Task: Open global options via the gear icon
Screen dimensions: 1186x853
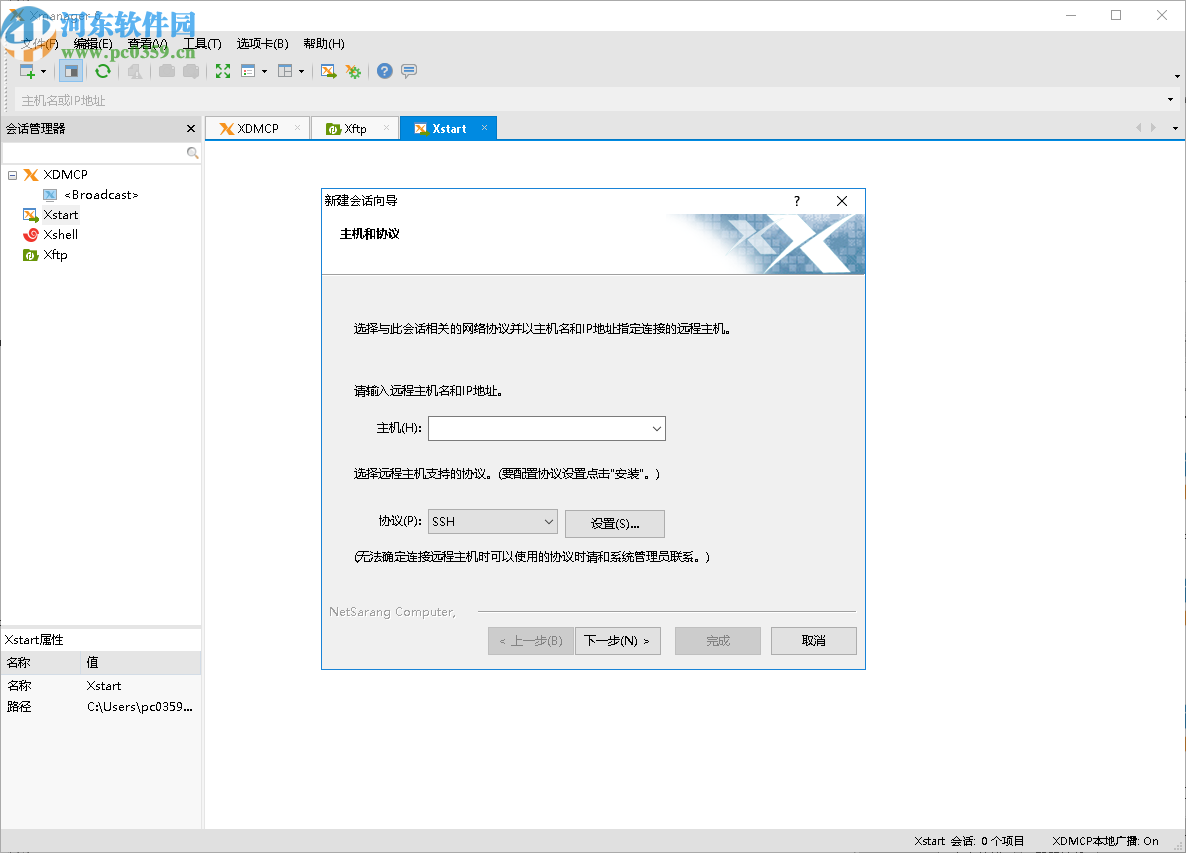Action: coord(353,71)
